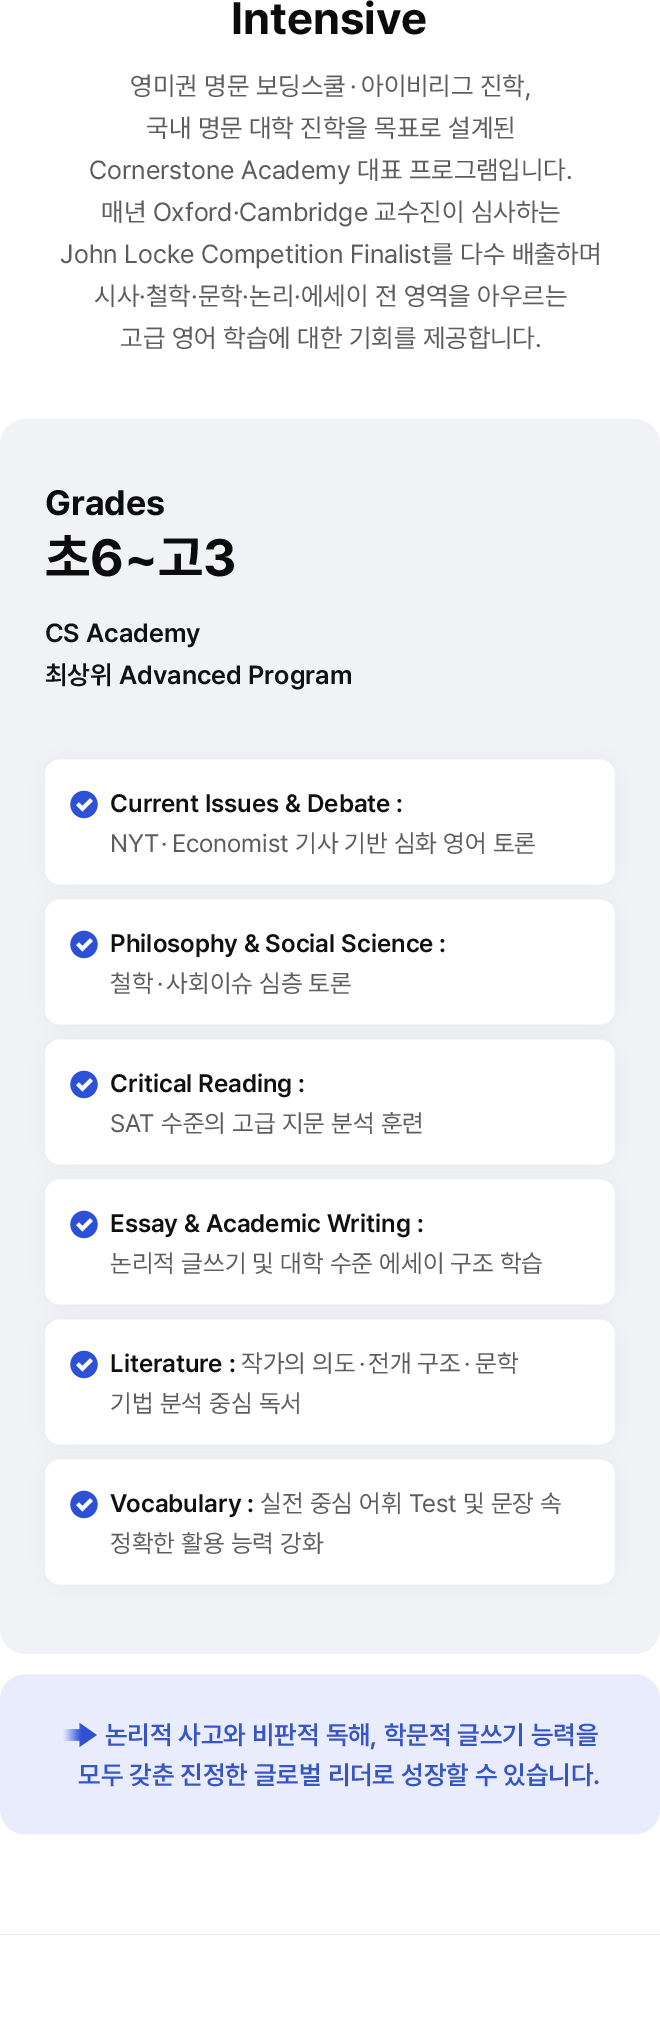Image resolution: width=660 pixels, height=2036 pixels.
Task: Click the checkmark beside Essay & Academic Writing
Action: point(84,1224)
